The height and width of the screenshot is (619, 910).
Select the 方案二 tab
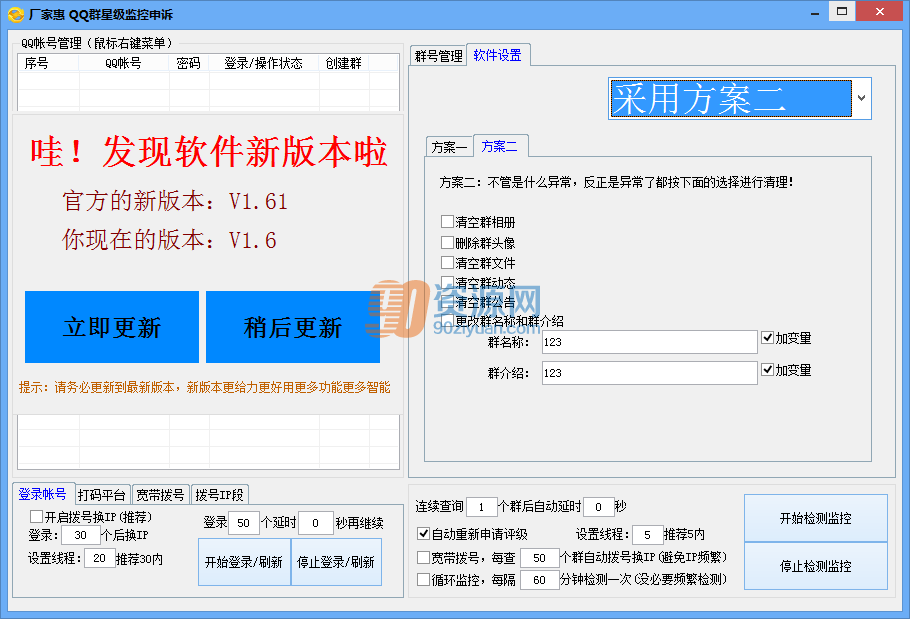click(x=500, y=146)
